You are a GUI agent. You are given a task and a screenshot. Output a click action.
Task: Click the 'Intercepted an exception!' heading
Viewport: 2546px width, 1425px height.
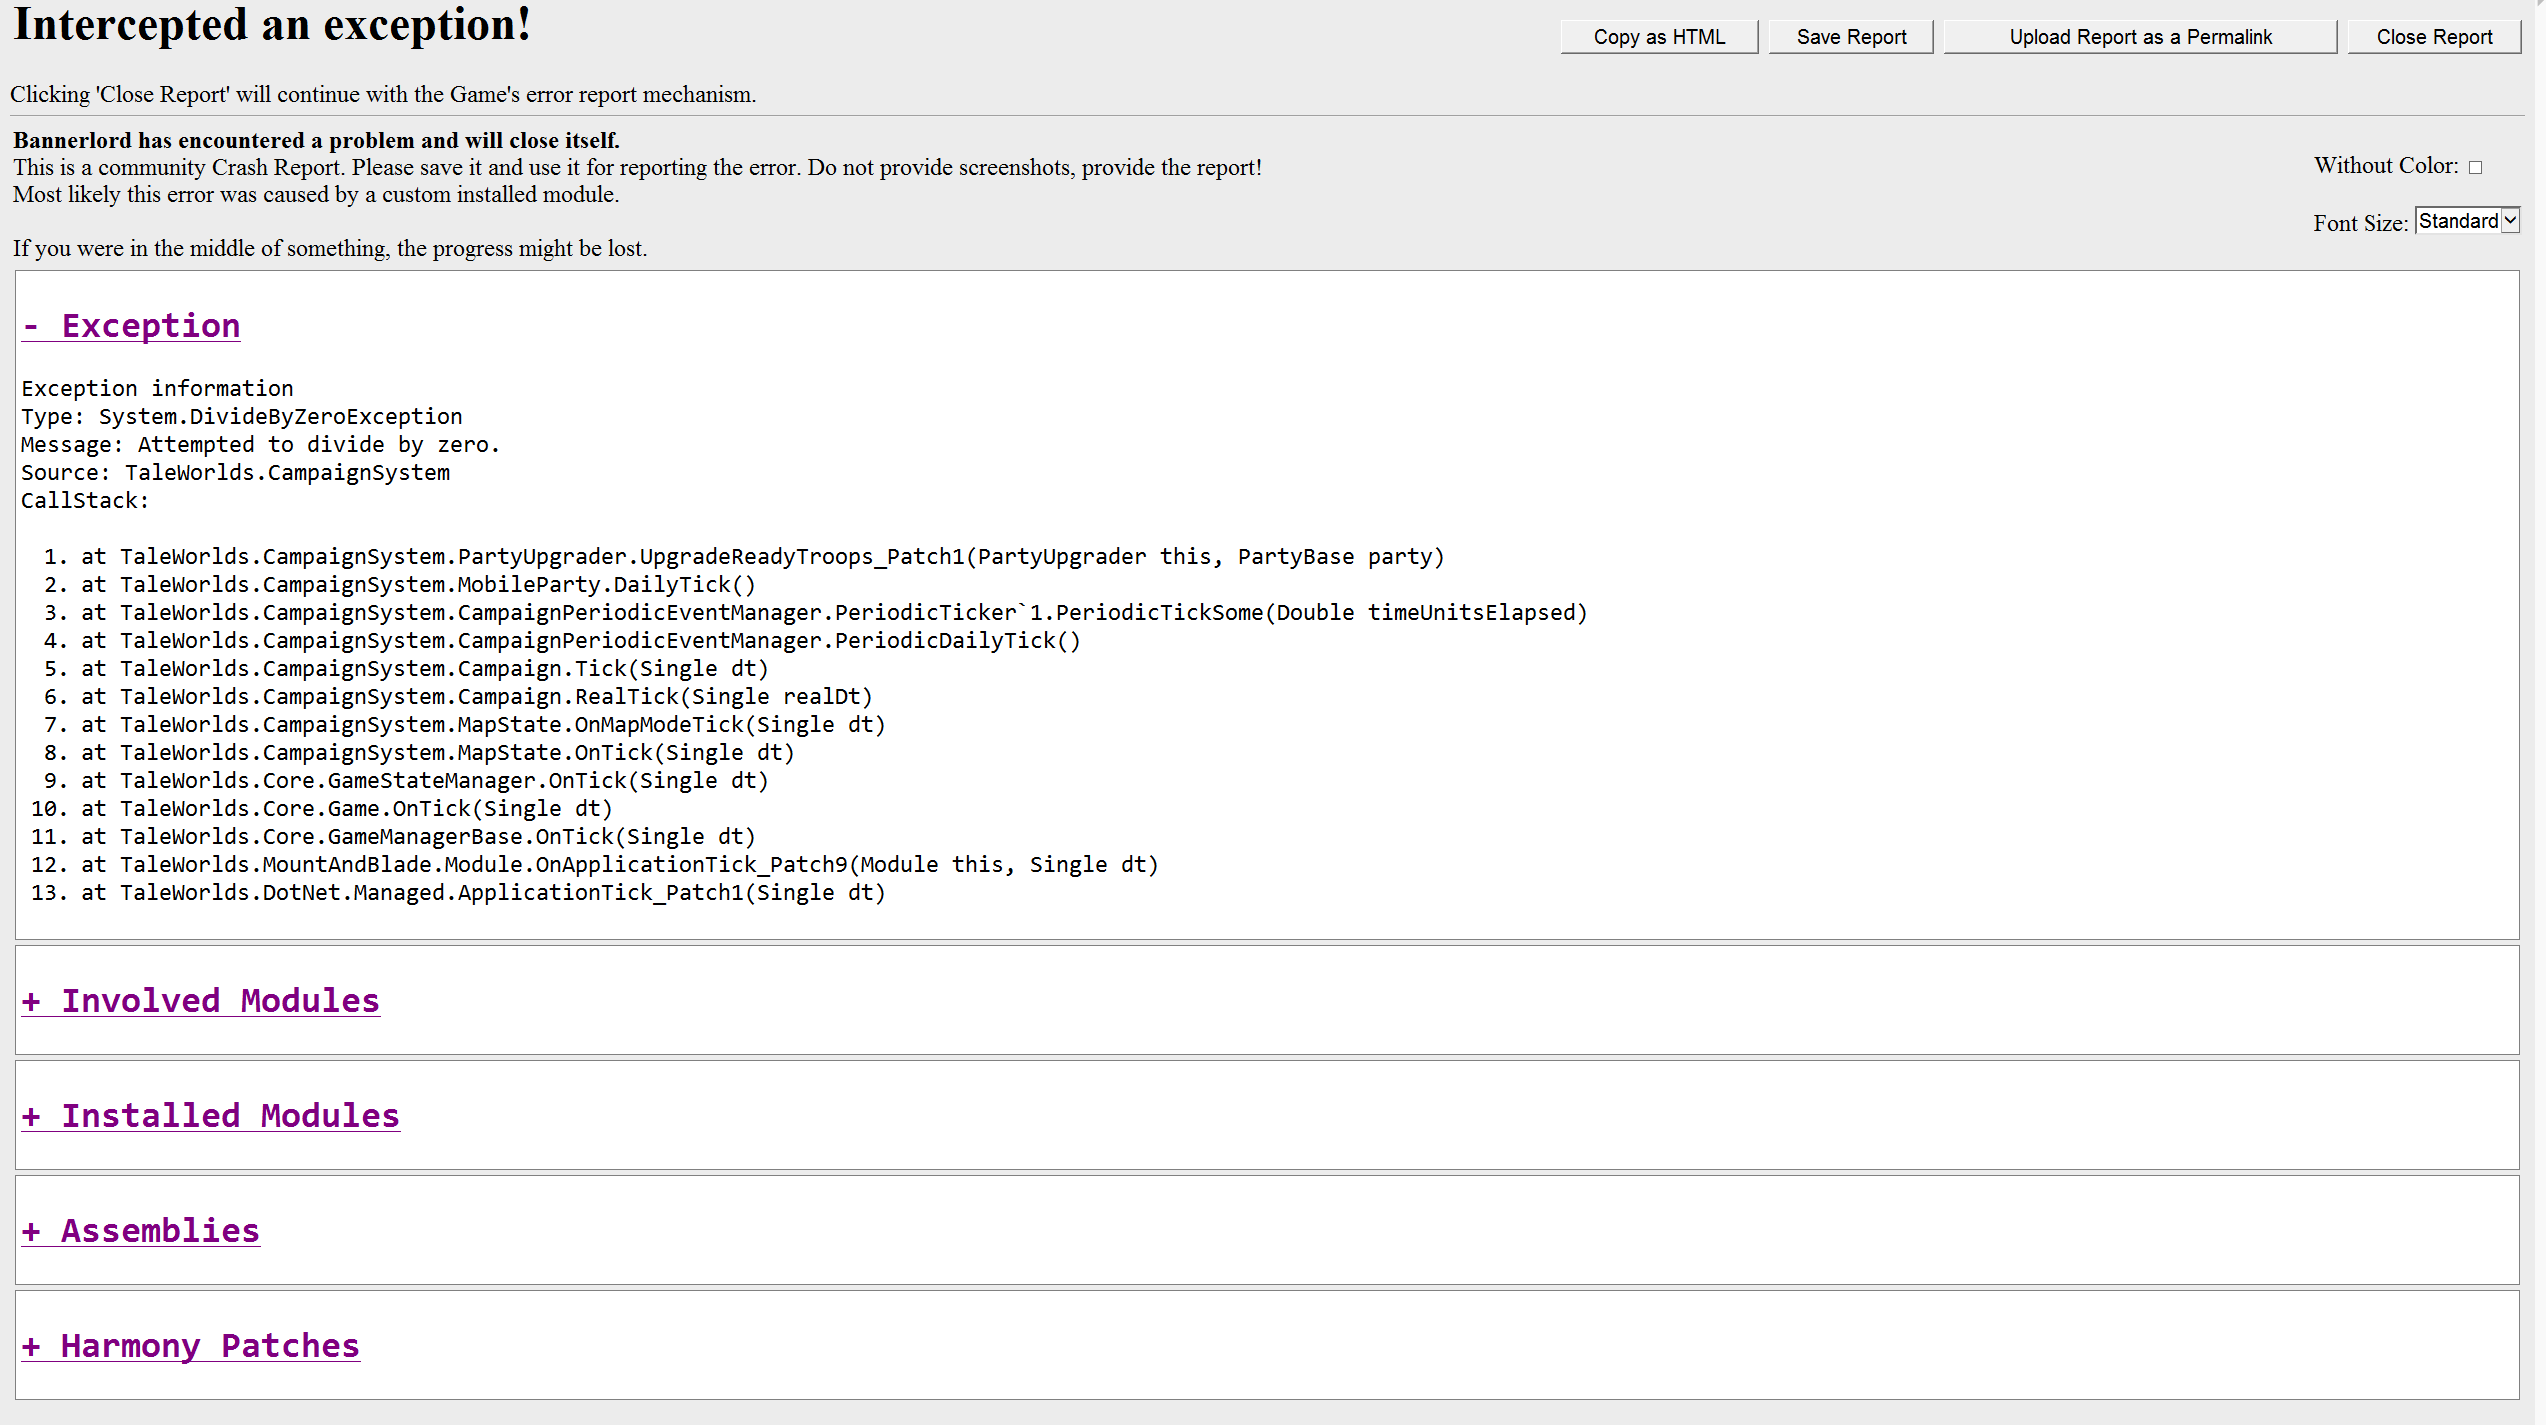pyautogui.click(x=272, y=24)
